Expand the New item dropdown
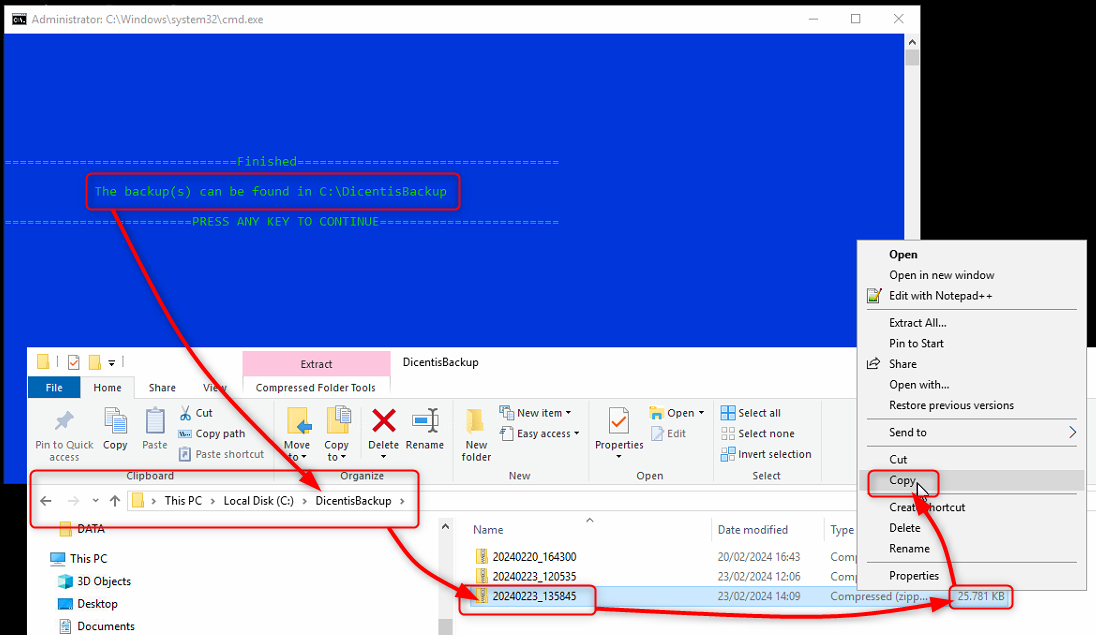This screenshot has height=635, width=1096. pyautogui.click(x=568, y=413)
